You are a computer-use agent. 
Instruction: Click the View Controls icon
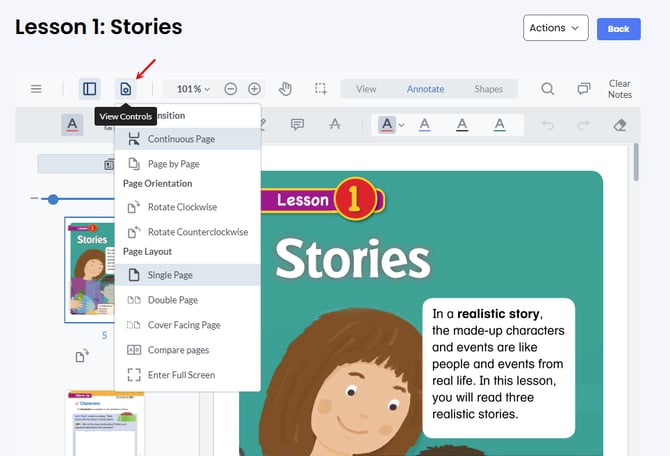point(125,89)
